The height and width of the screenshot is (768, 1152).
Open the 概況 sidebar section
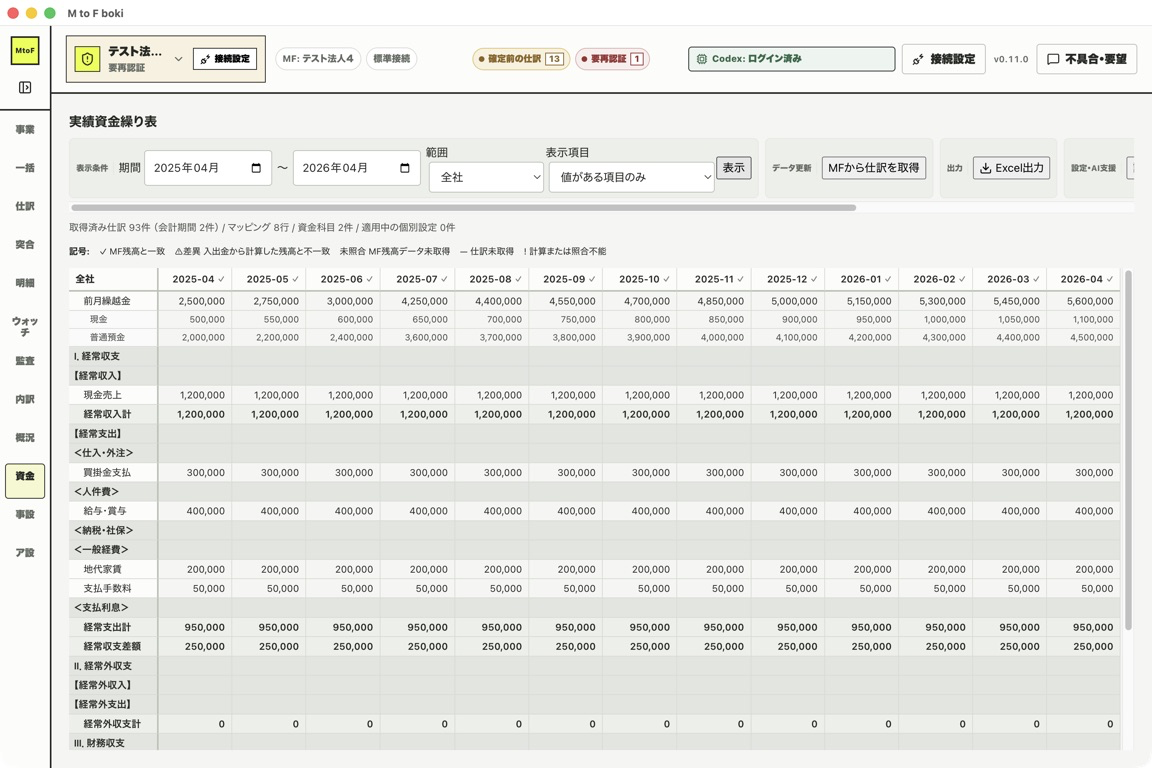(25, 437)
